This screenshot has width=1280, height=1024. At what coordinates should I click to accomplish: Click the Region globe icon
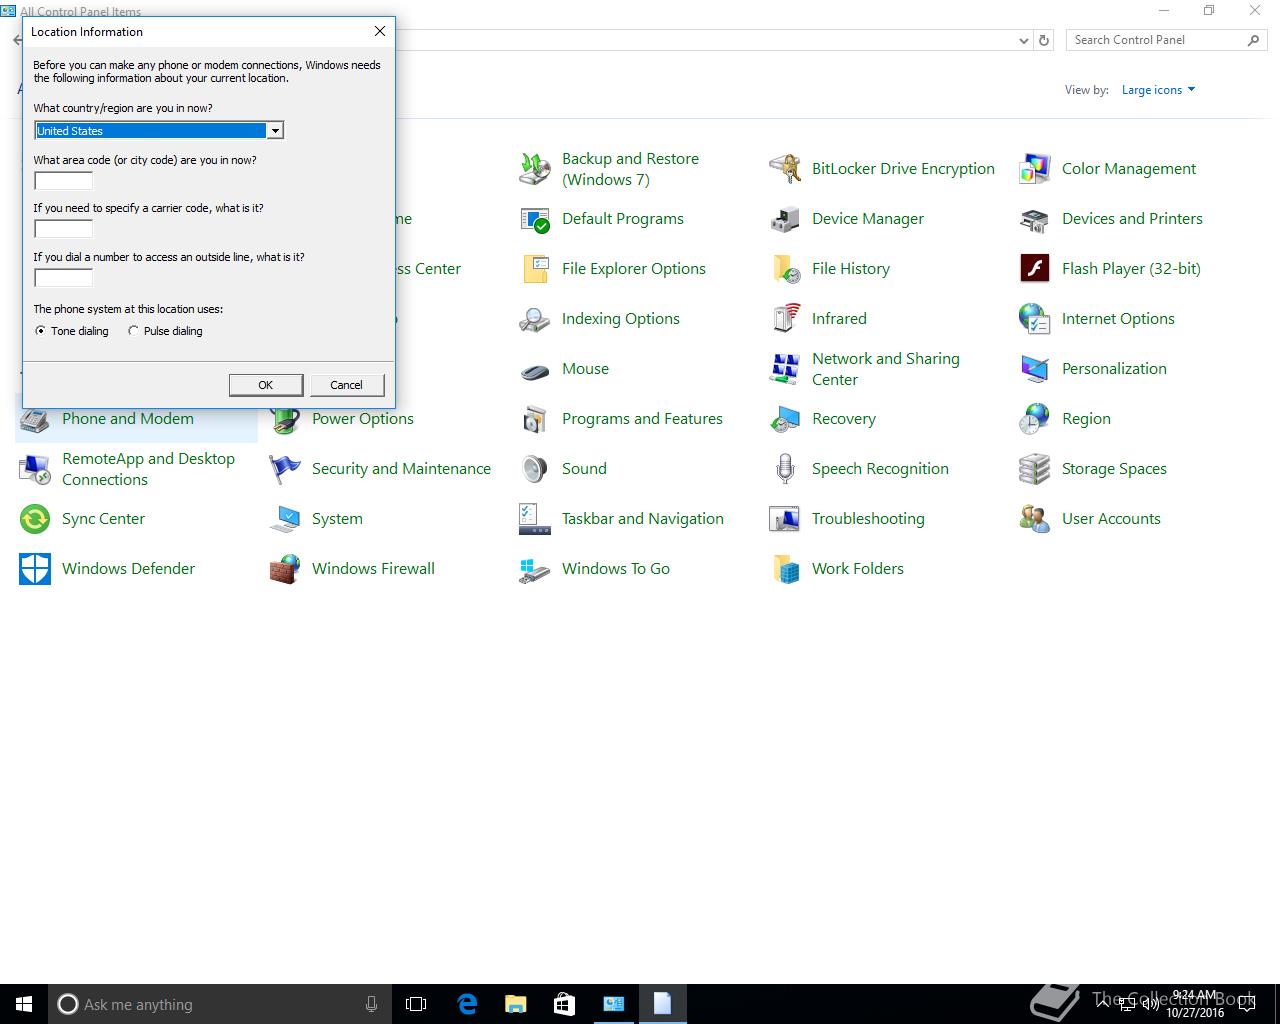click(x=1035, y=419)
